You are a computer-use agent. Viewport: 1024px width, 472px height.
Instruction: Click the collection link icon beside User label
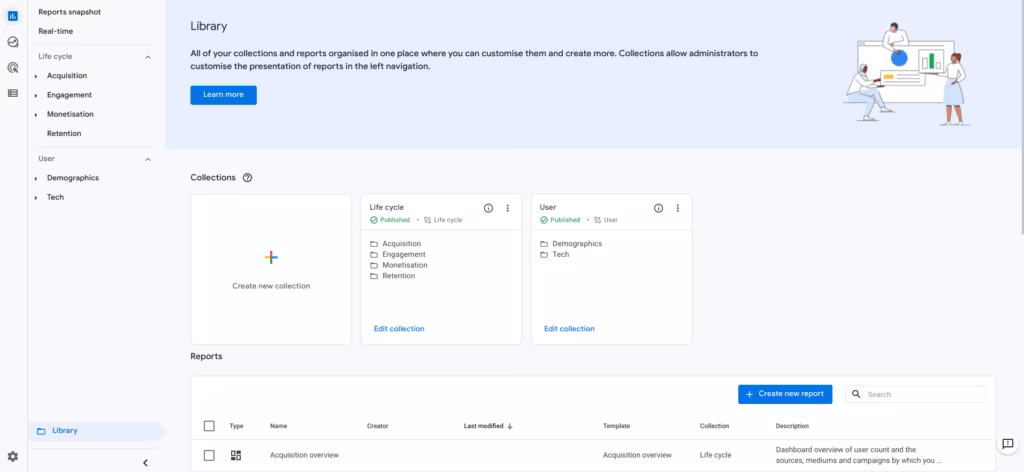click(598, 220)
